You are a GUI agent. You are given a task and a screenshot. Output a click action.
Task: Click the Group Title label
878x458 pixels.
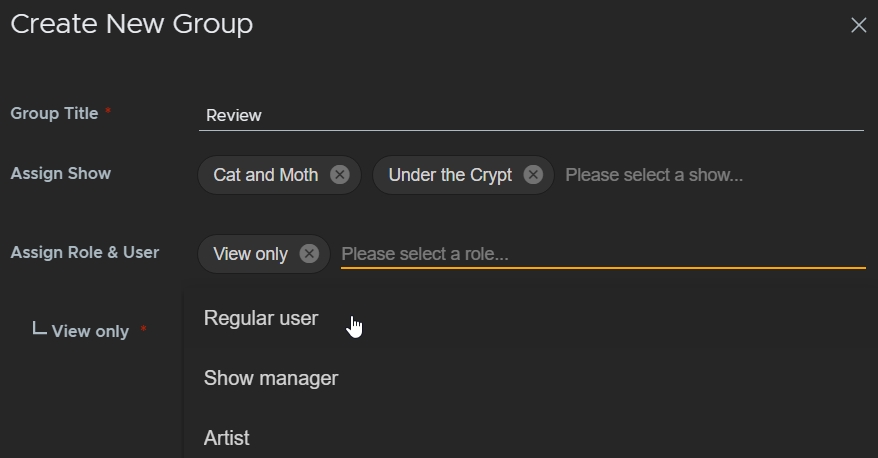54,113
